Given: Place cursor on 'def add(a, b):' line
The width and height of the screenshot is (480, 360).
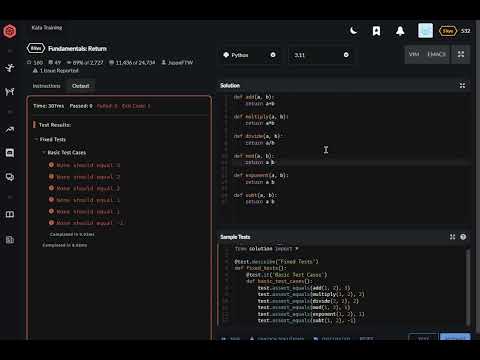Looking at the screenshot, I should click(x=253, y=97).
